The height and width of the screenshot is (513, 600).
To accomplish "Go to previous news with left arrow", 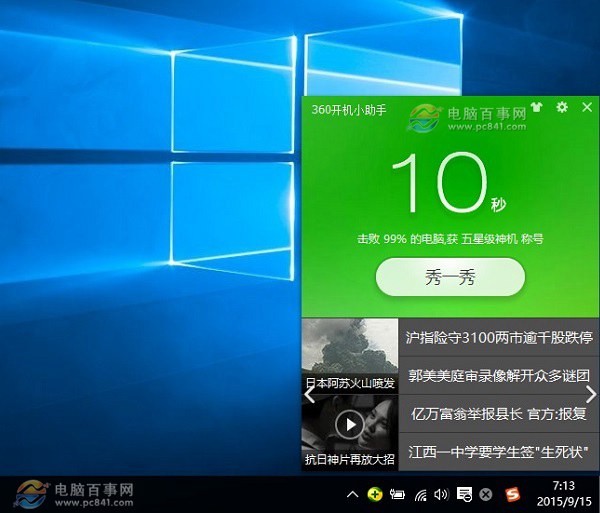I will [309, 394].
